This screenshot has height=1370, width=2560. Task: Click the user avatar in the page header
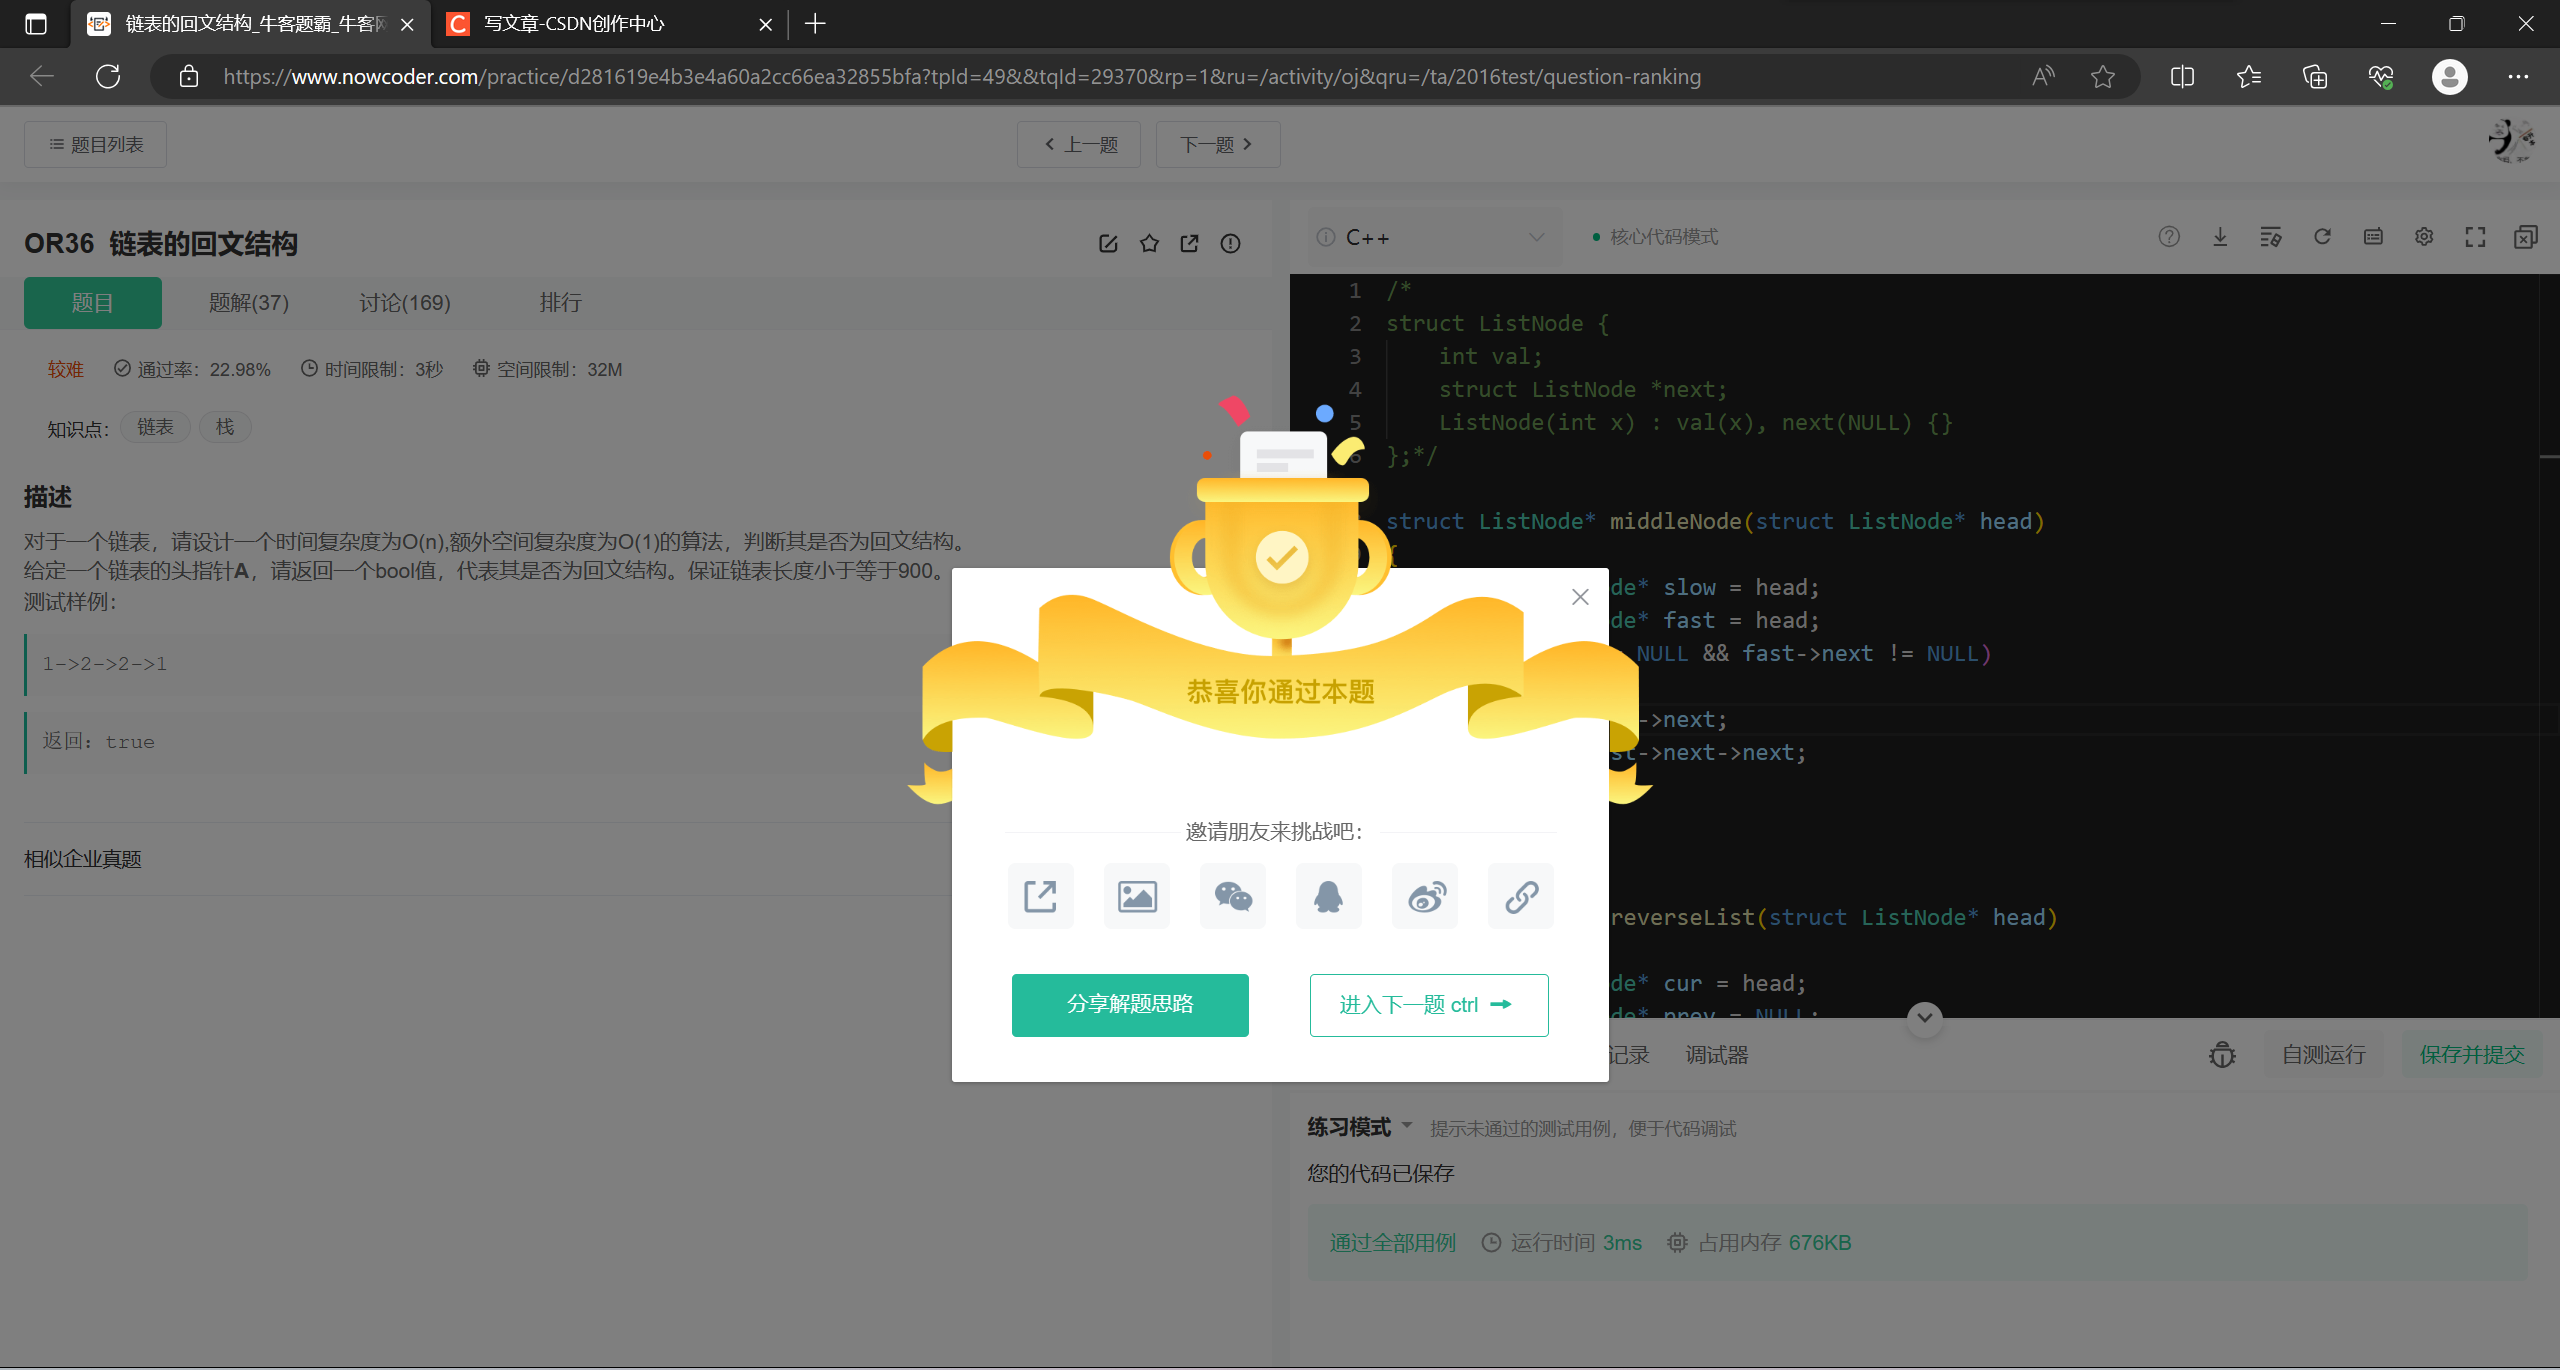click(2511, 141)
